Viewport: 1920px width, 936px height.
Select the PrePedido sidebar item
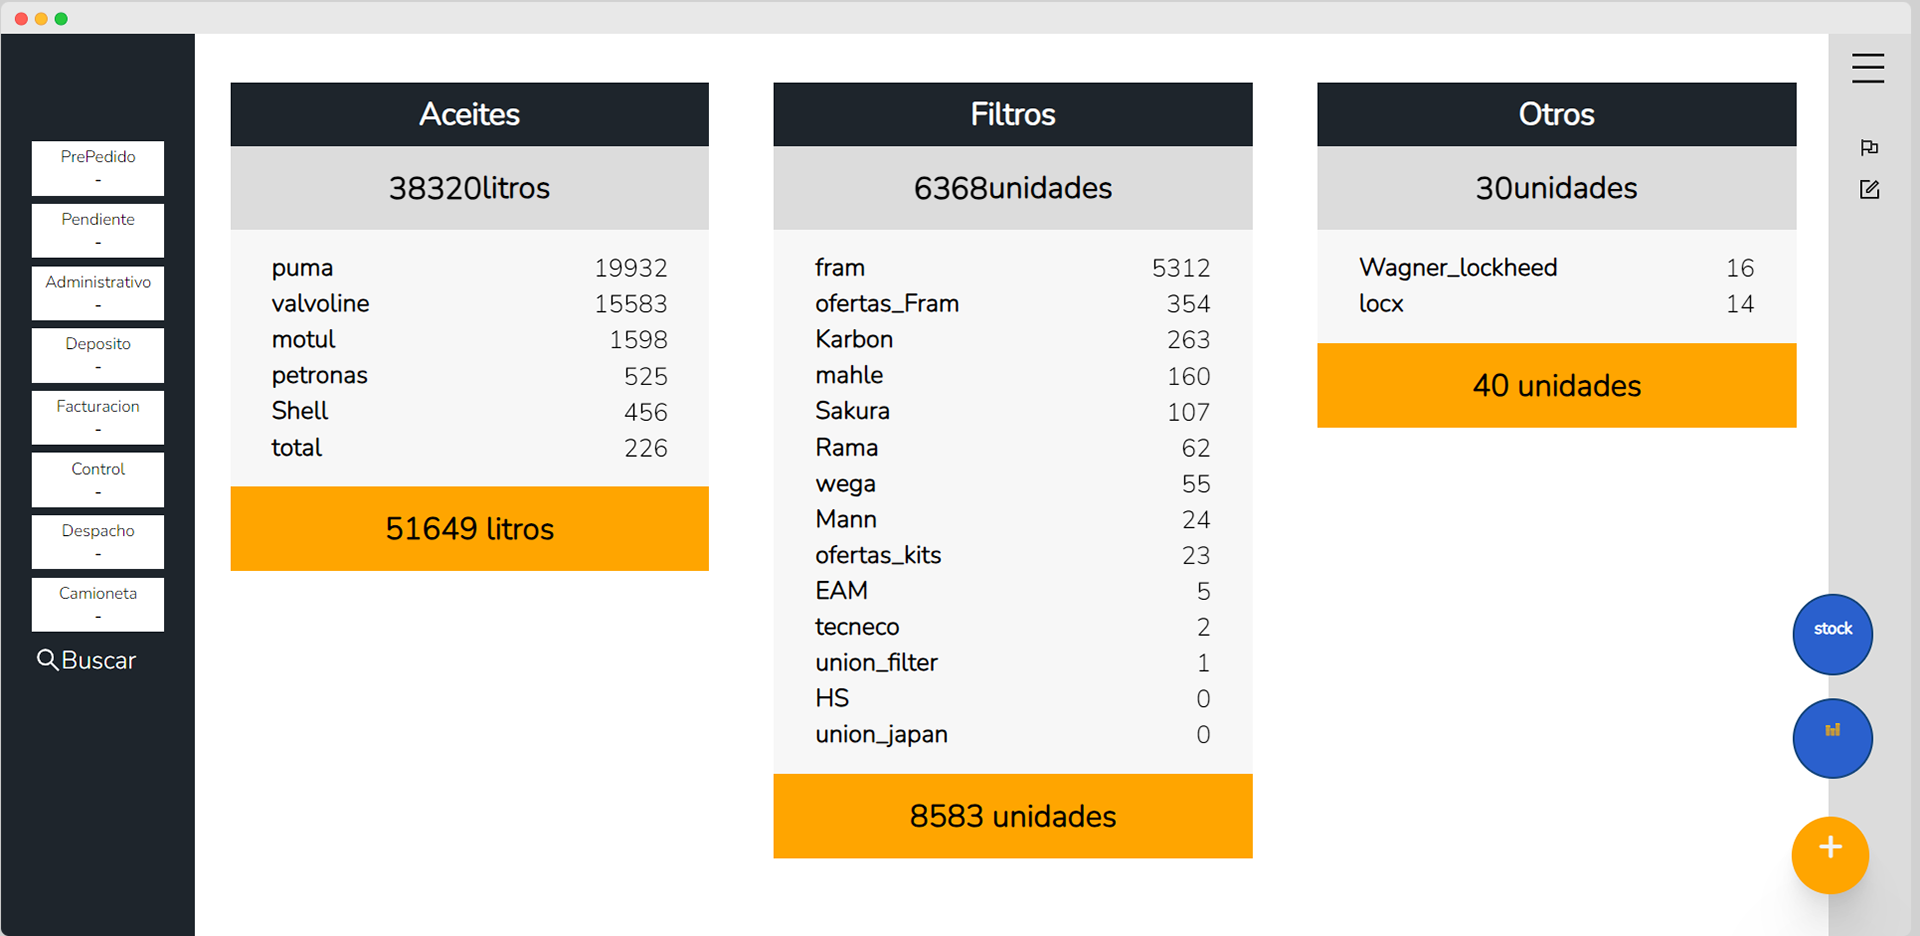98,168
